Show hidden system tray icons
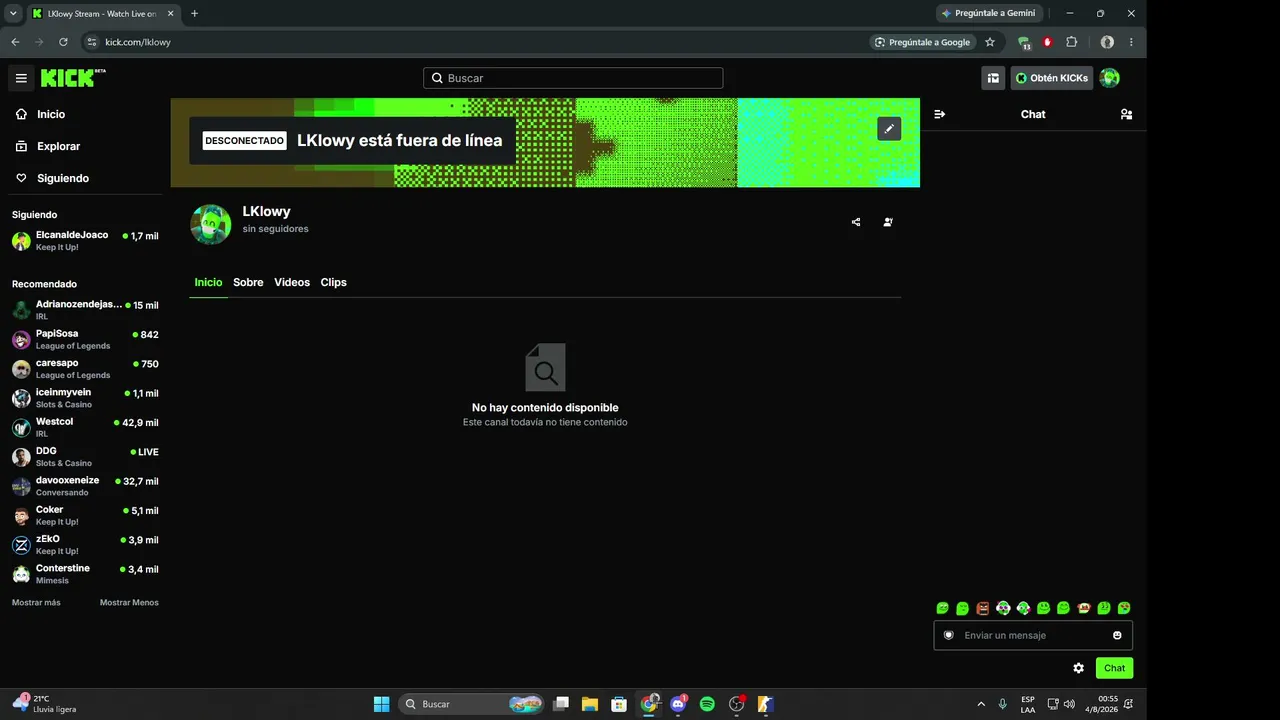Image resolution: width=1280 pixels, height=720 pixels. pos(980,704)
